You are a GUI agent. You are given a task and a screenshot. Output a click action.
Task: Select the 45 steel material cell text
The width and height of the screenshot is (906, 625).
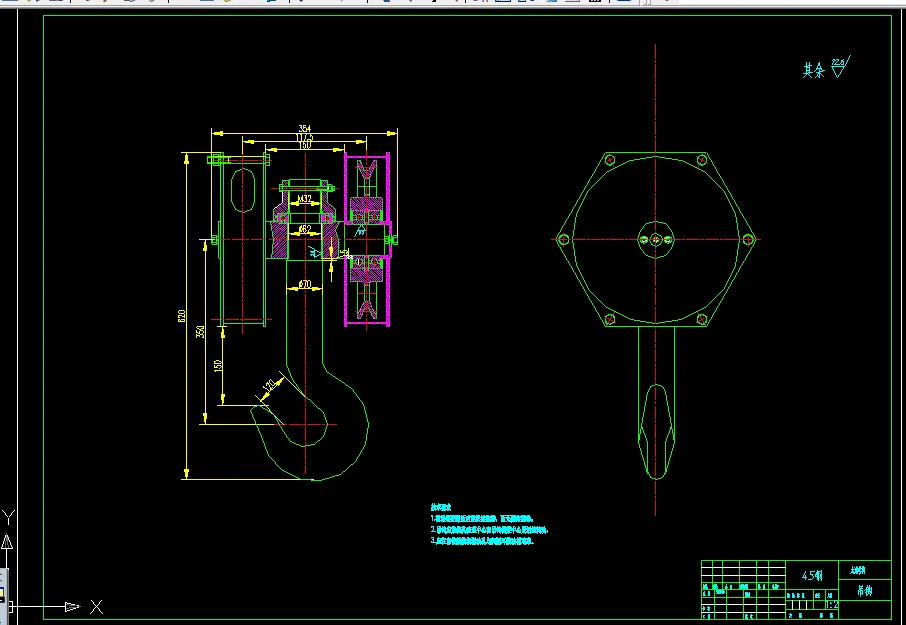pos(812,576)
